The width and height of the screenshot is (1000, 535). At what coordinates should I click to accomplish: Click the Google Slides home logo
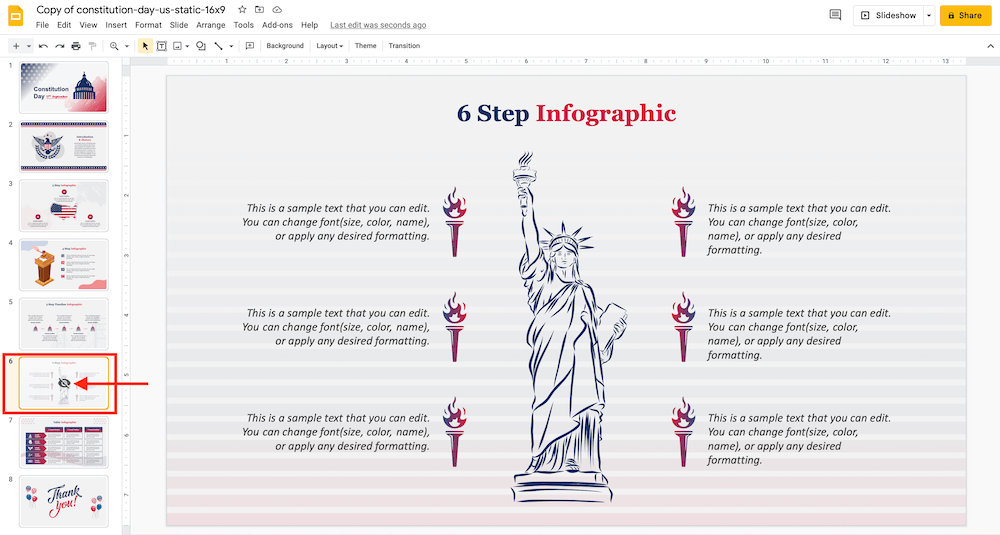[x=15, y=16]
